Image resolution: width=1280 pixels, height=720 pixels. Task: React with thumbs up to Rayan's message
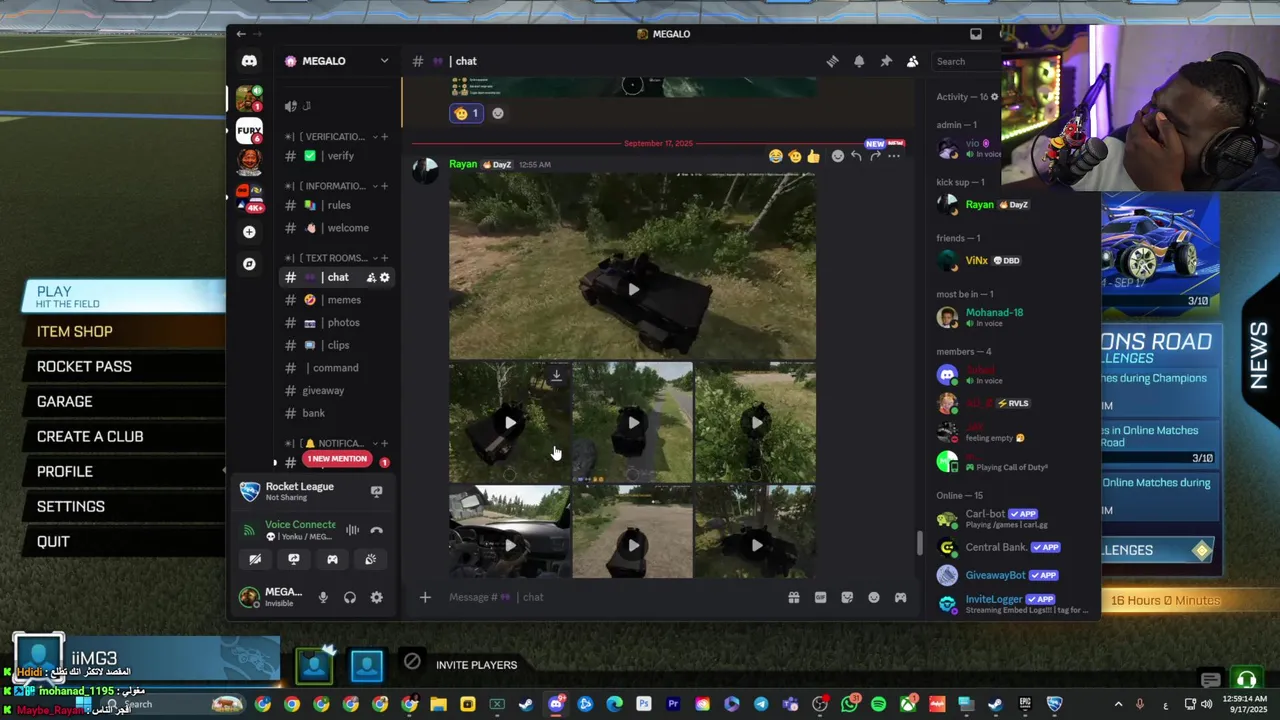tap(813, 156)
